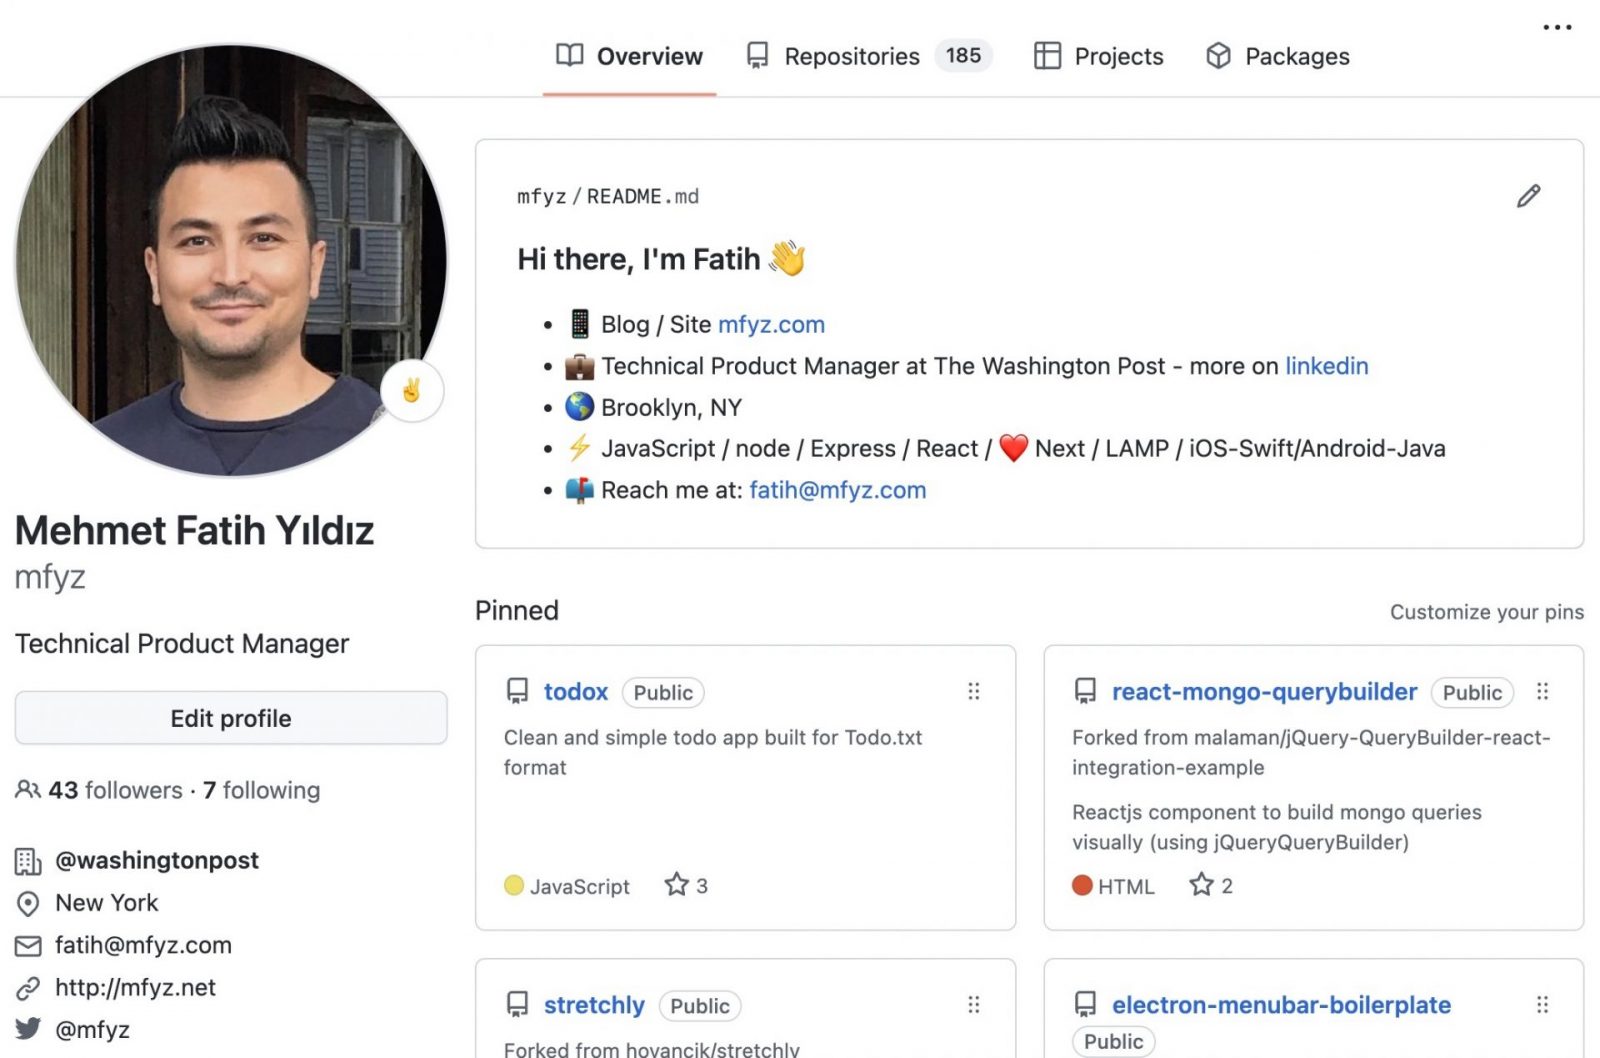Open the mfyz.com blog link

[x=771, y=324]
